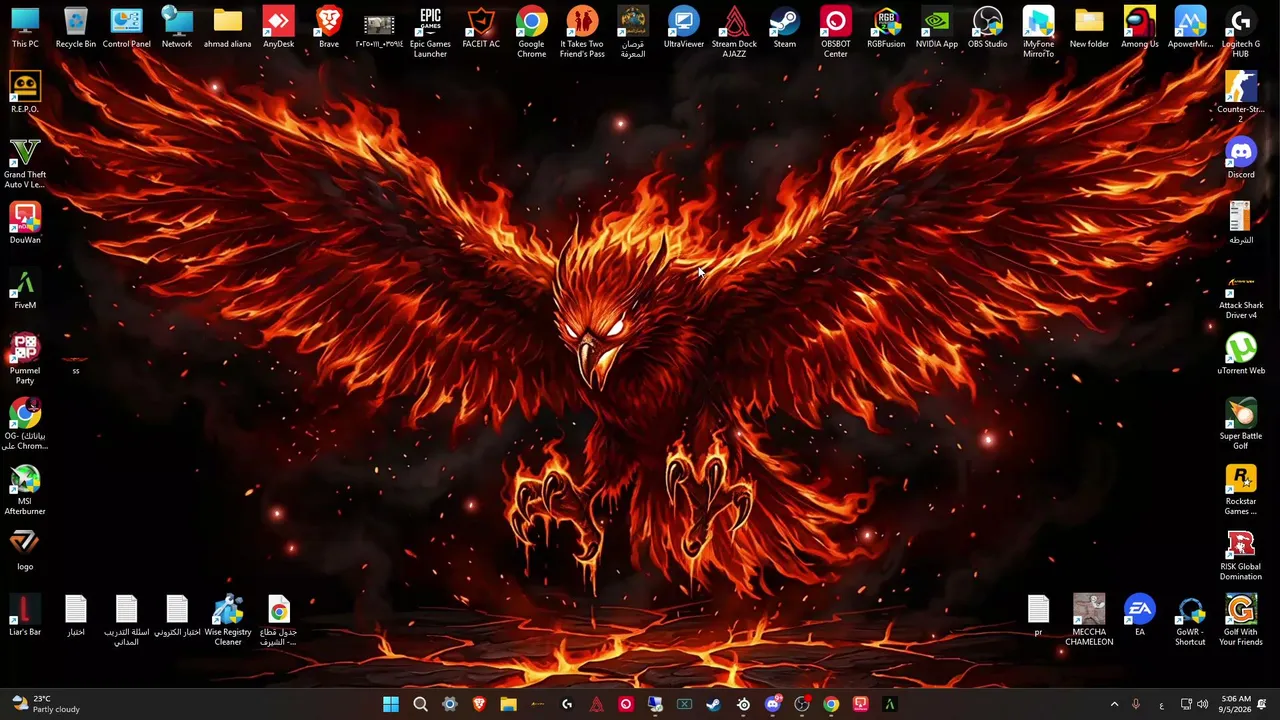Screen dimensions: 1280x720
Task: Select the logo file on desktop
Action: pyautogui.click(x=25, y=550)
